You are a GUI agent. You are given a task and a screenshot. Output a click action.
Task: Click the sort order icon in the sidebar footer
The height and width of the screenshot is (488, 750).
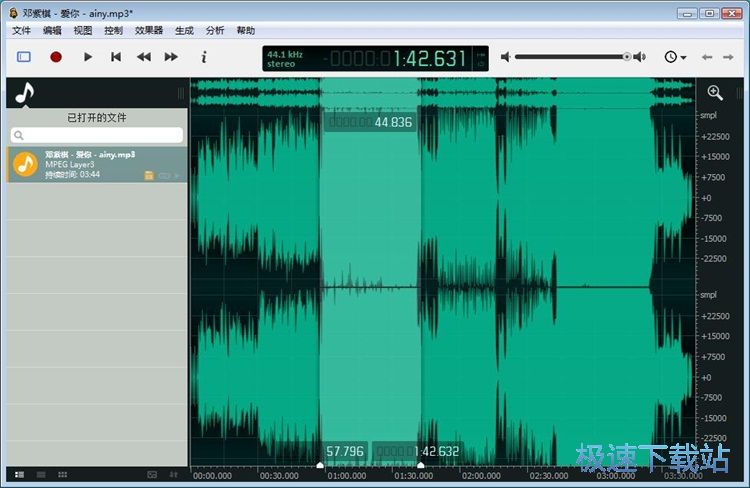(x=173, y=475)
